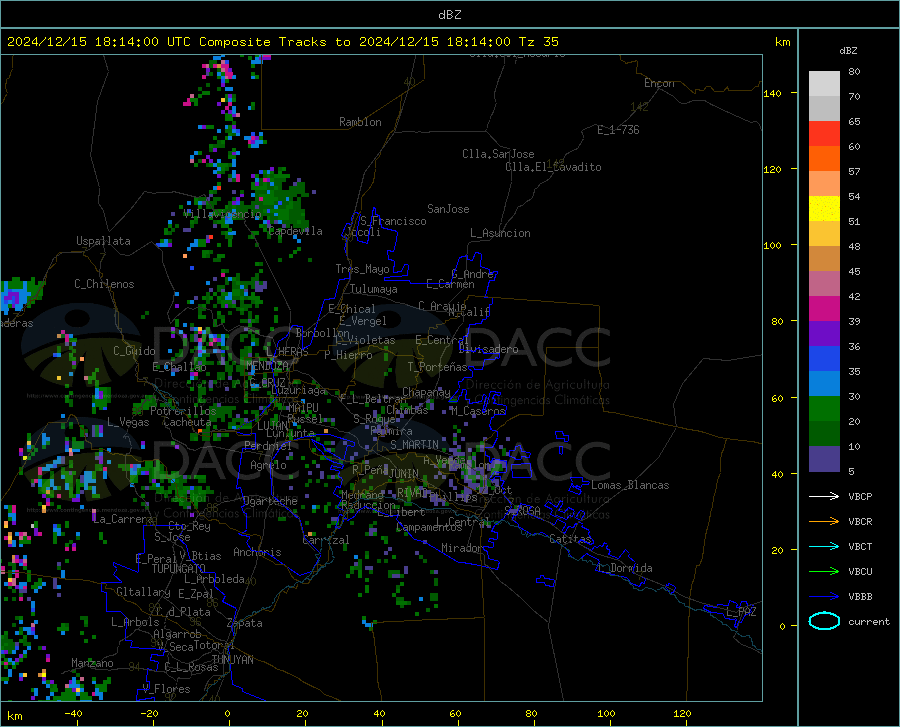
Task: Click the cyan 'current' ellipse legend symbol
Action: pyautogui.click(x=824, y=621)
